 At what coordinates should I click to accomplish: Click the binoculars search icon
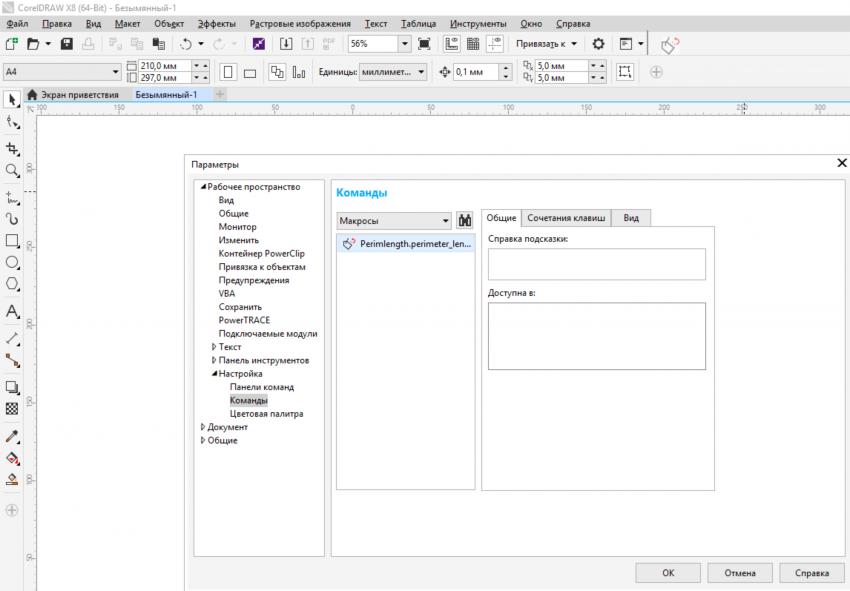[x=465, y=220]
